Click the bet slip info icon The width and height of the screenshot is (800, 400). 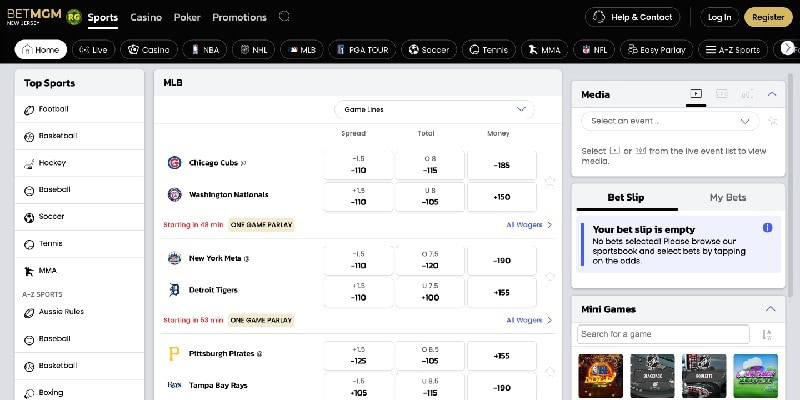[767, 228]
